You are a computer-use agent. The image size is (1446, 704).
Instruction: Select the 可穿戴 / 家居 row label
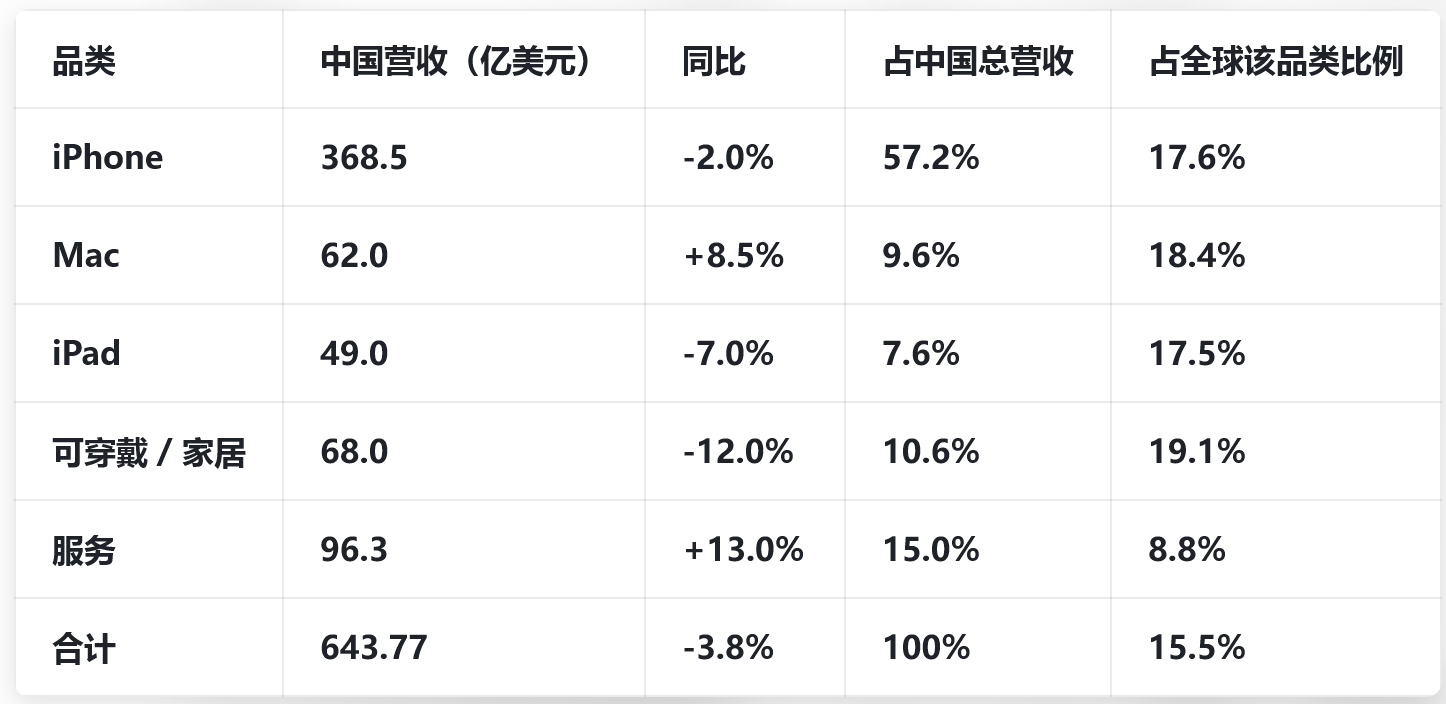(149, 452)
